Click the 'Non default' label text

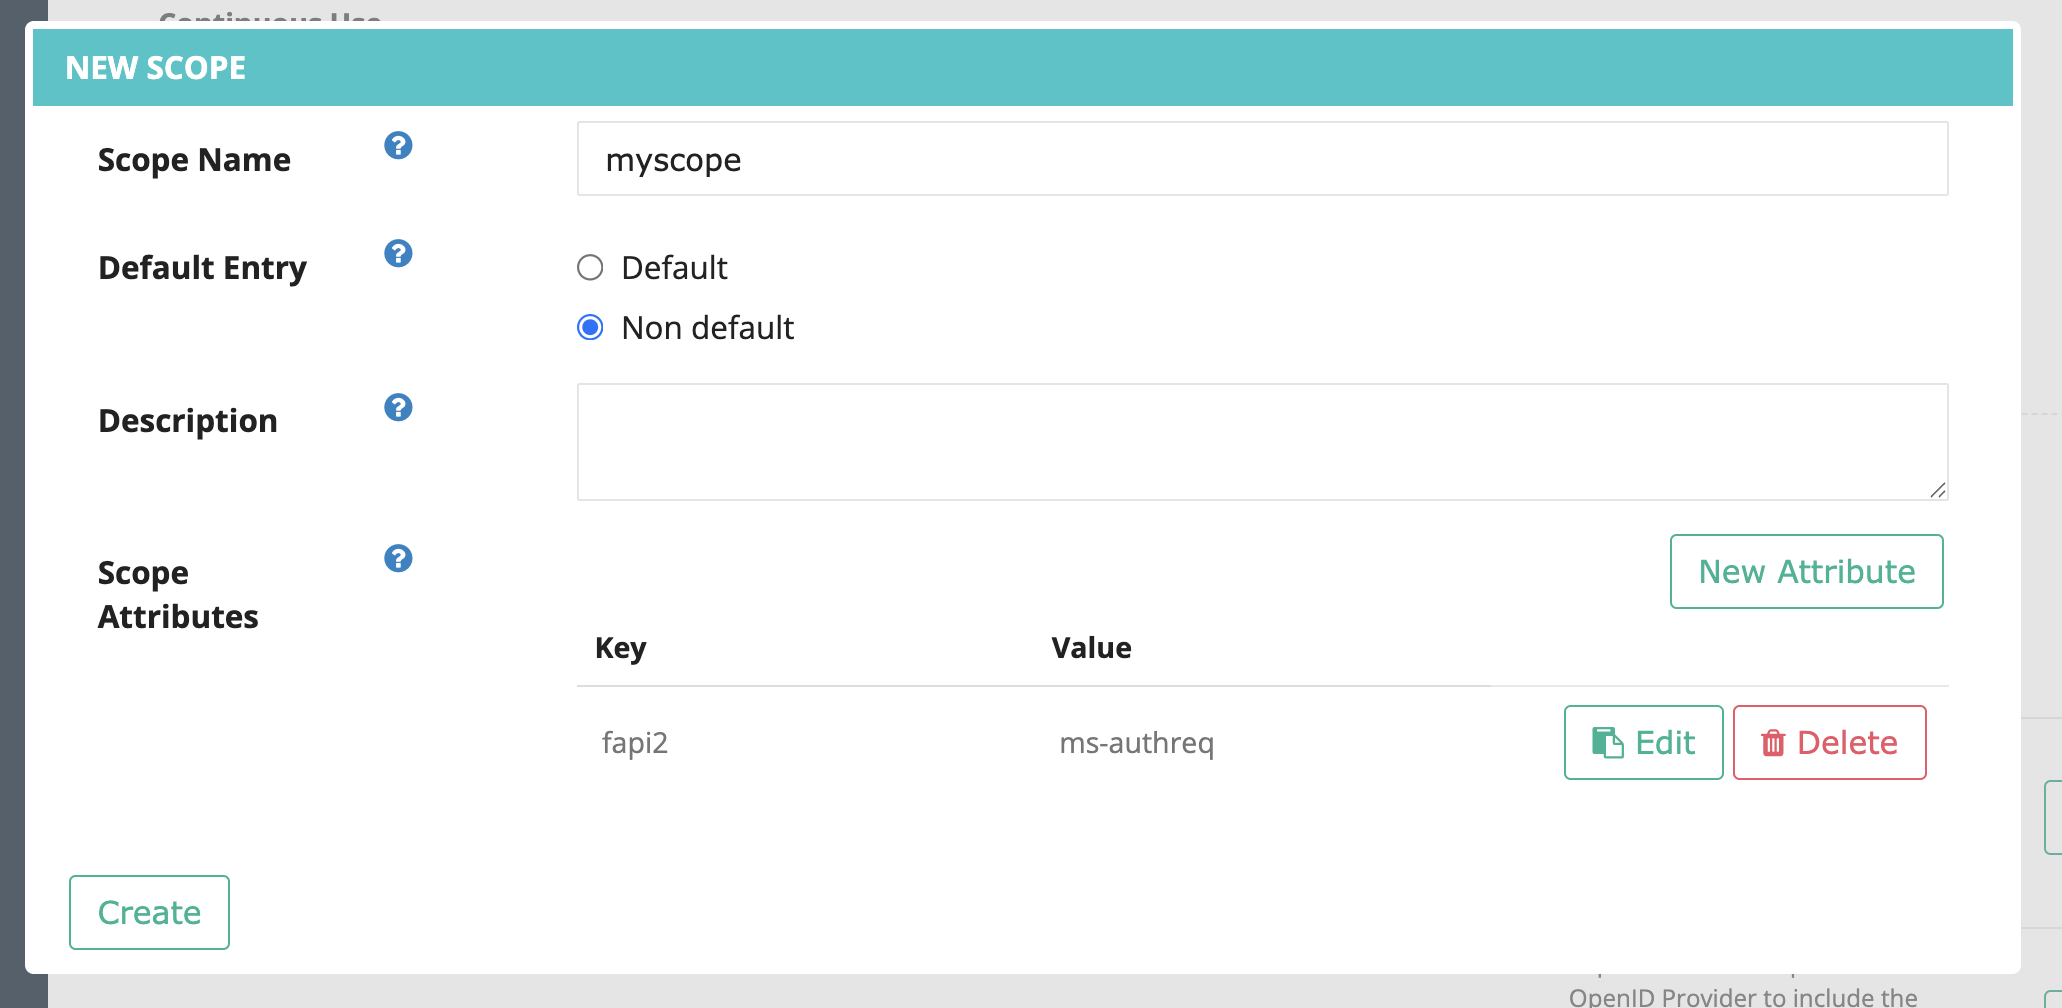(707, 328)
